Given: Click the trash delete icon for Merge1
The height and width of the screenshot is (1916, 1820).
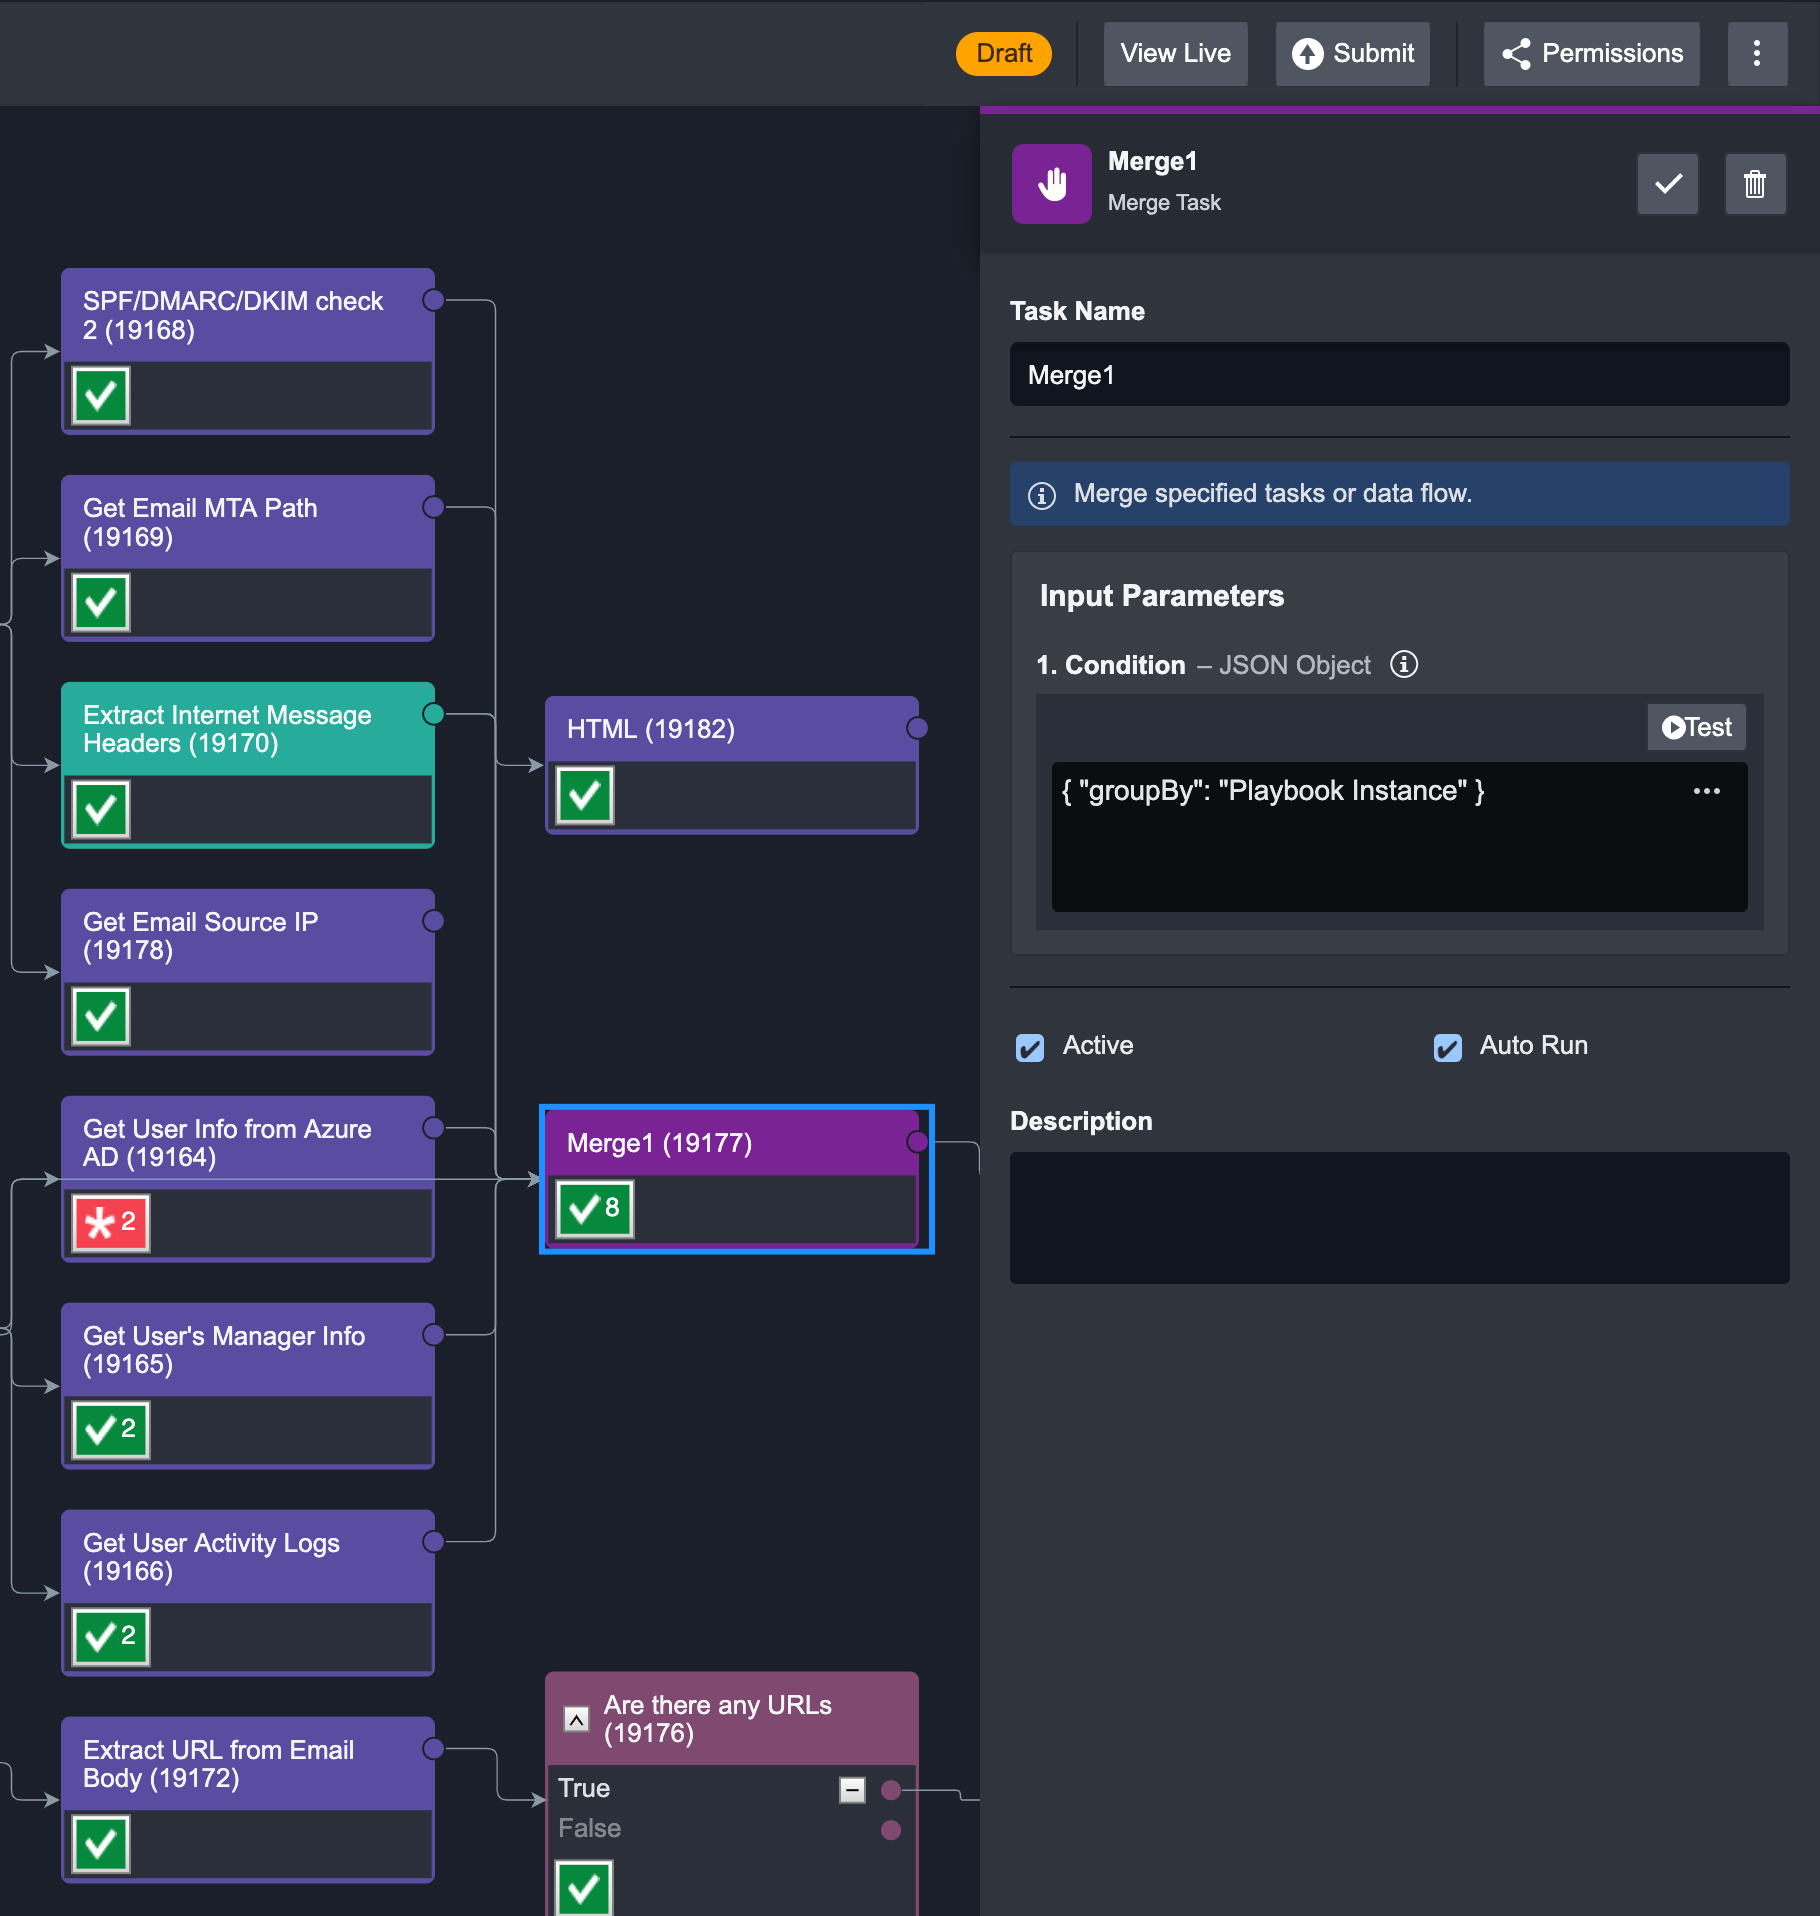Looking at the screenshot, I should (x=1755, y=184).
